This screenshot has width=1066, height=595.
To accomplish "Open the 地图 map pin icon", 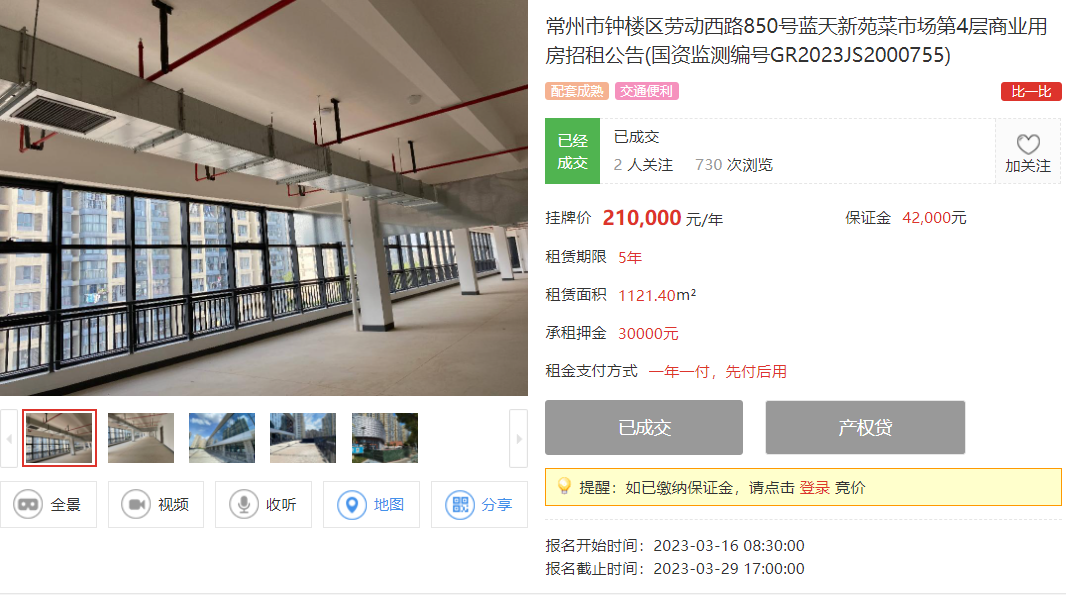I will 352,505.
